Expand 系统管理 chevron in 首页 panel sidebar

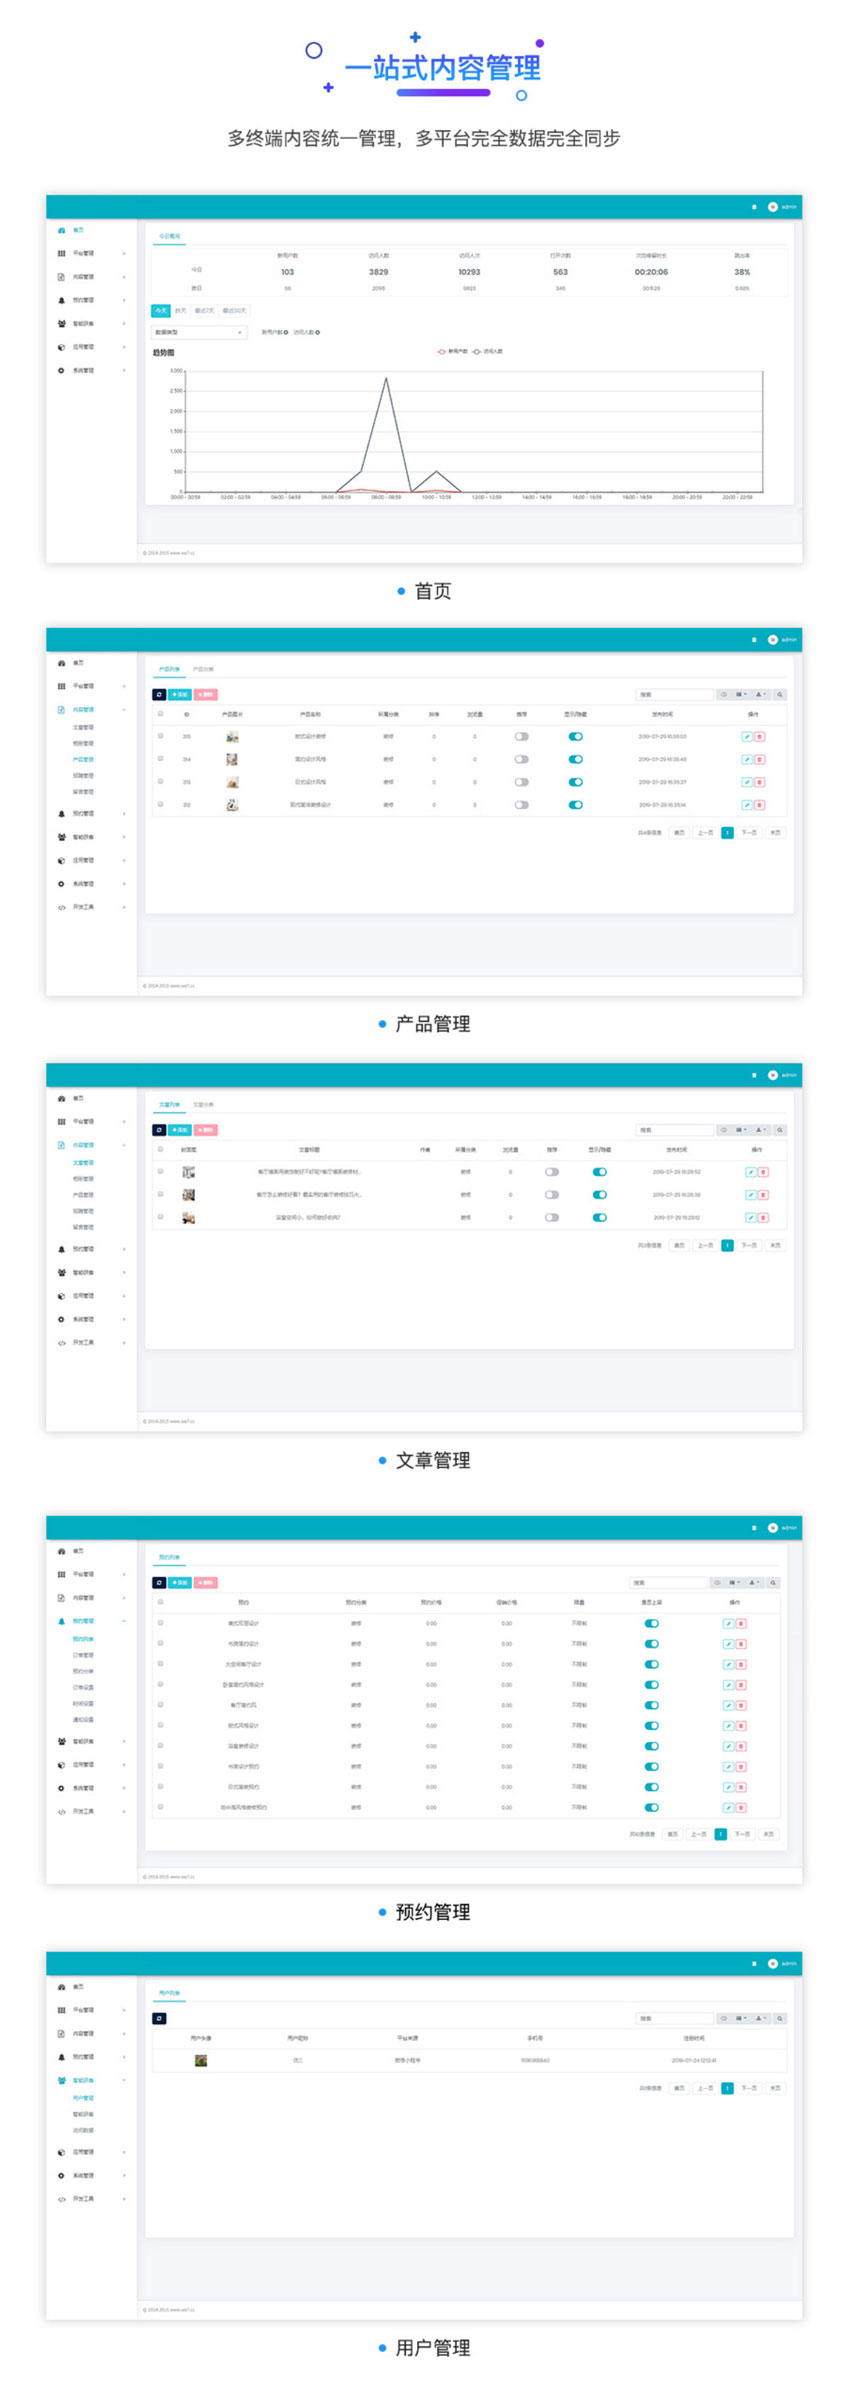point(124,370)
